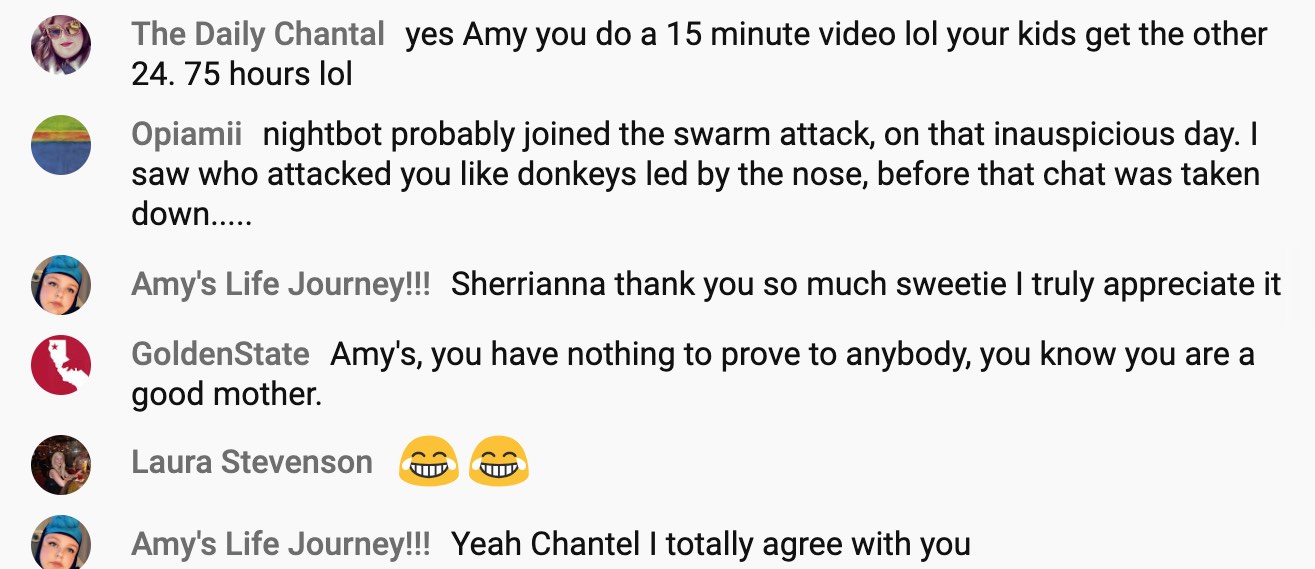This screenshot has width=1315, height=569.
Task: Select the Sherrianna thank you message
Action: pos(866,284)
